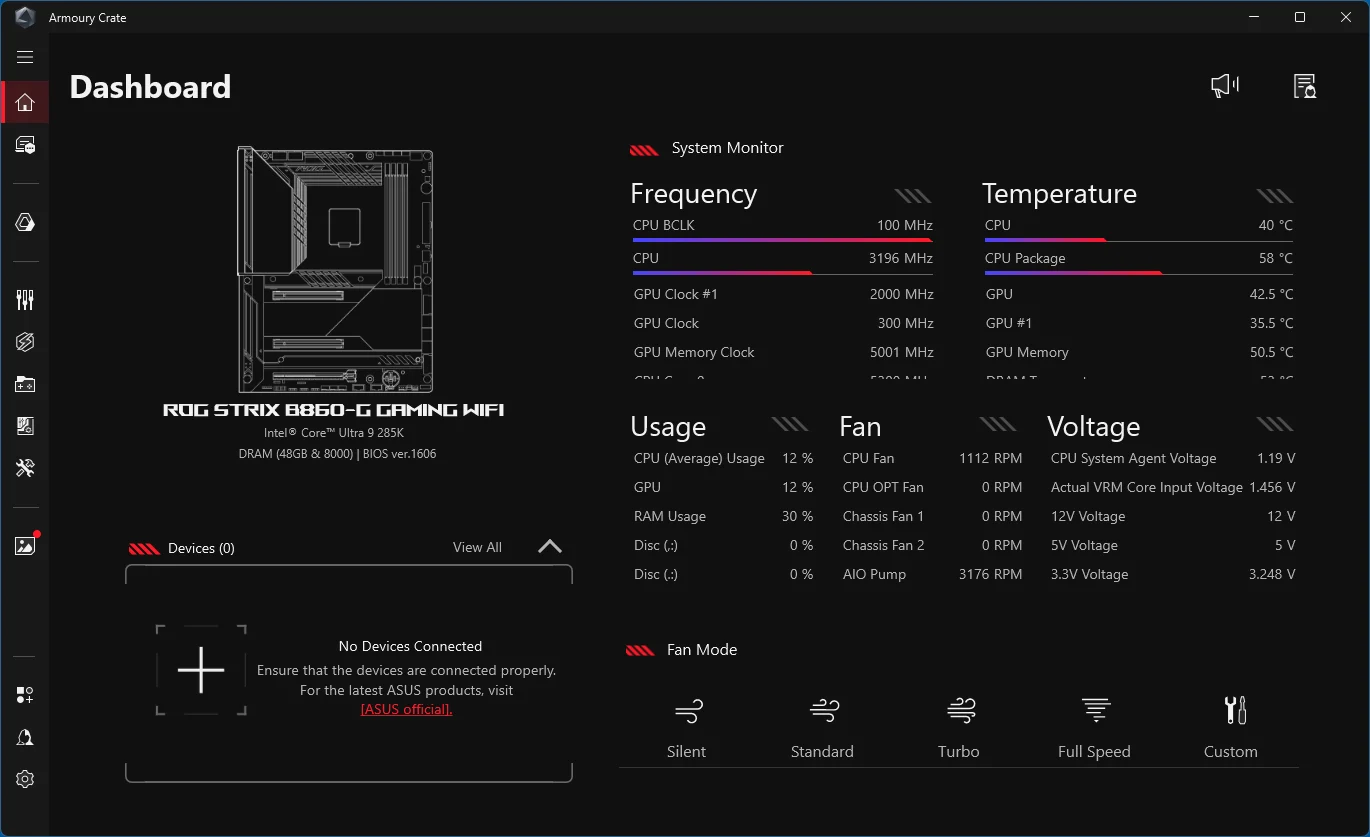1370x837 pixels.
Task: Click the RAM Usage row
Action: click(x=723, y=516)
